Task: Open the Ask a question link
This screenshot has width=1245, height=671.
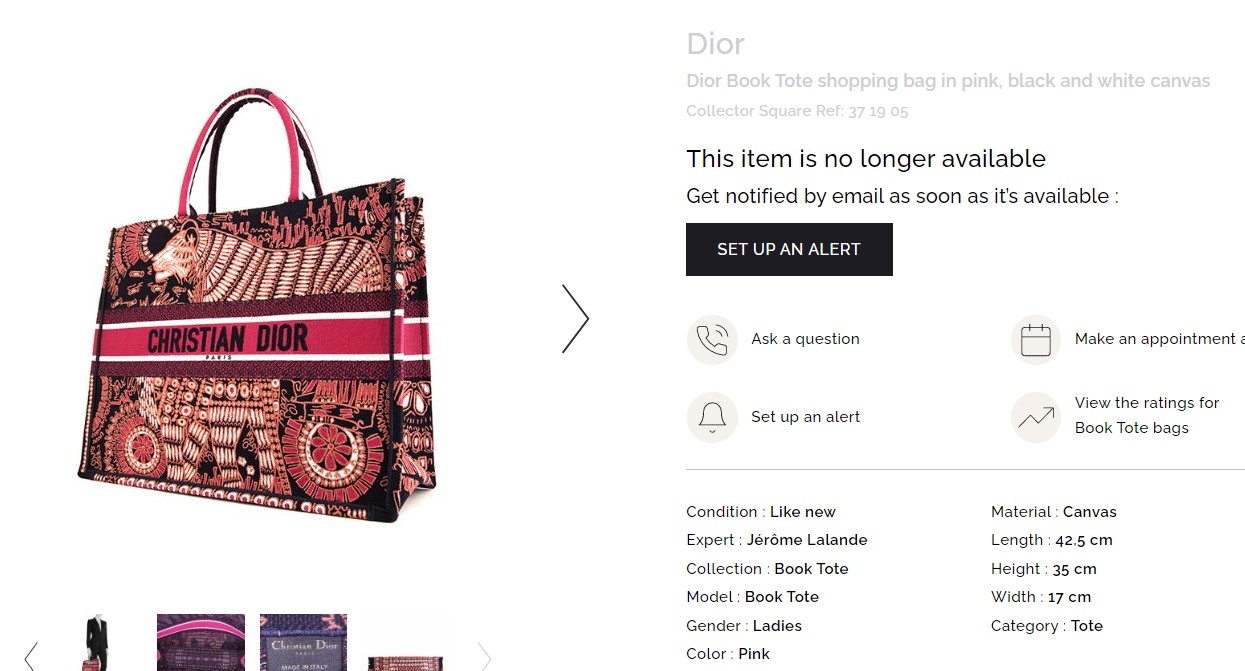Action: coord(805,339)
